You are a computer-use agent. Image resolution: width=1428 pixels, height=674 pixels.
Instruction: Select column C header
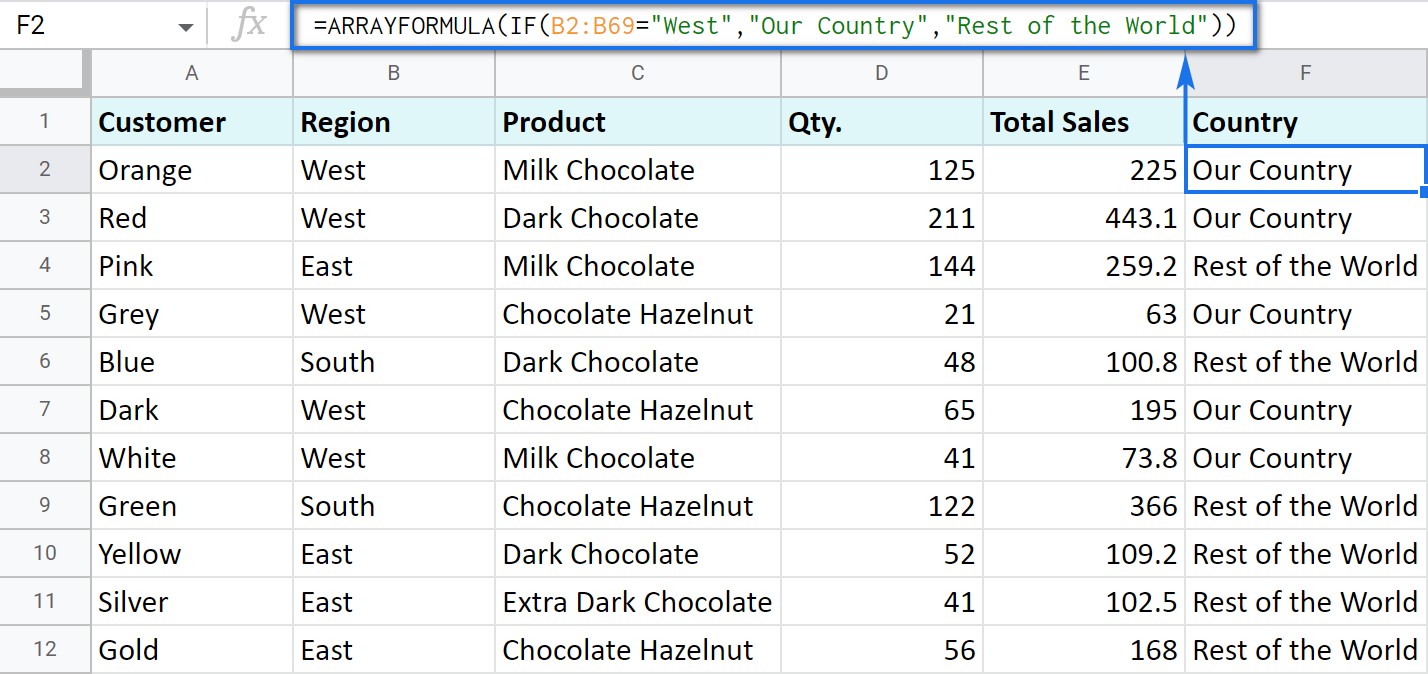(637, 73)
